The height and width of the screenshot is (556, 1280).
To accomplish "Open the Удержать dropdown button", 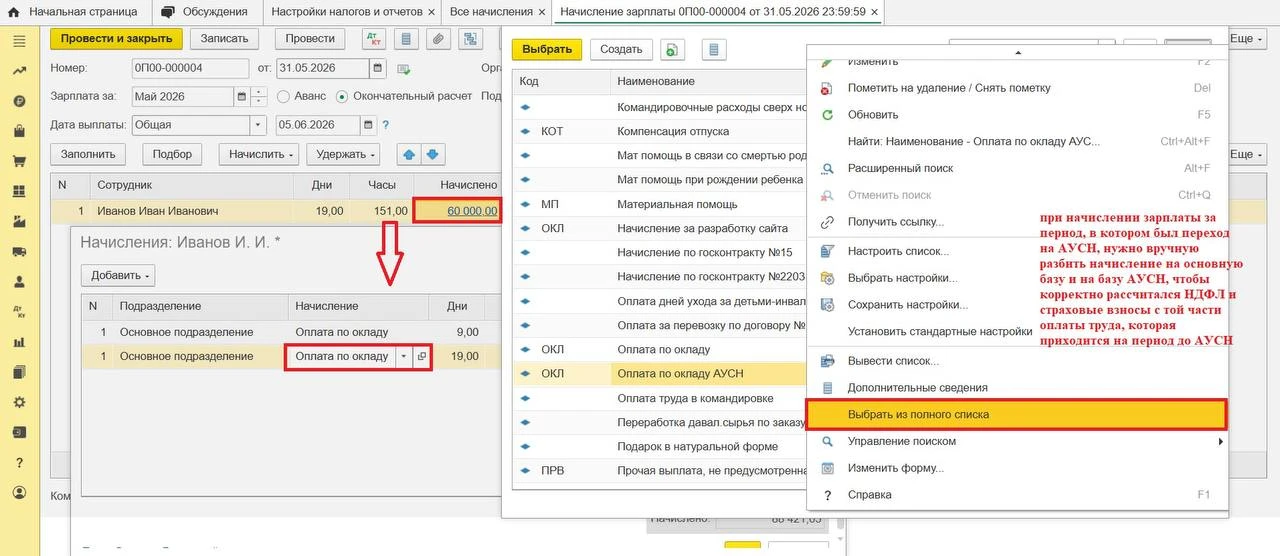I will 343,154.
